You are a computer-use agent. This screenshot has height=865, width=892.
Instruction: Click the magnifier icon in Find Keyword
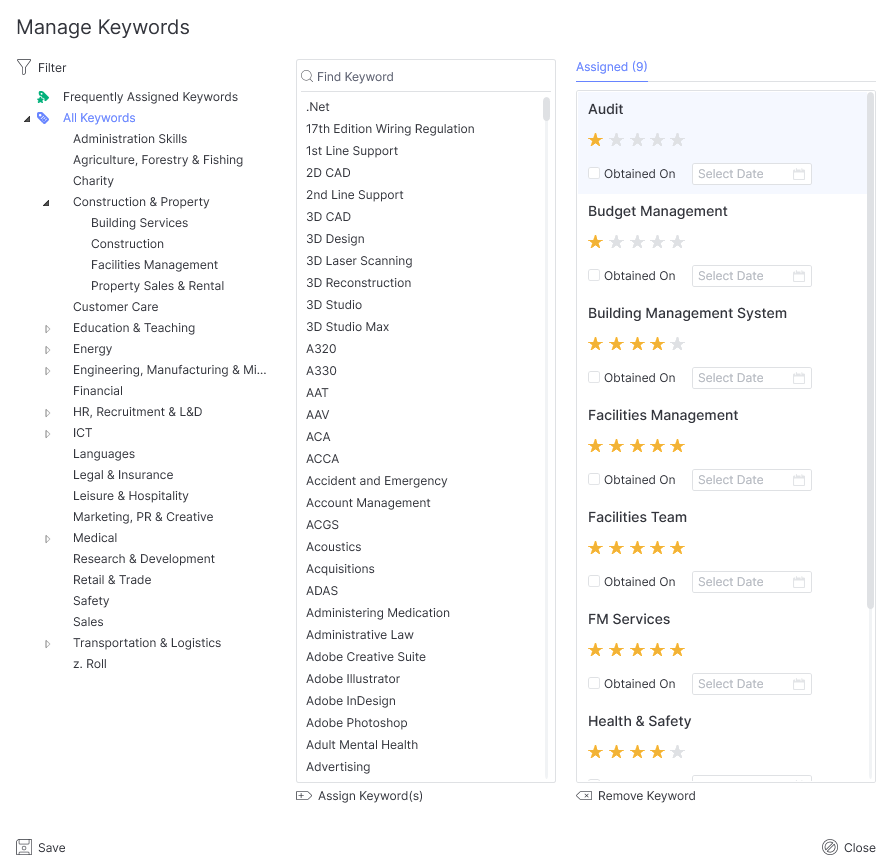(x=308, y=76)
